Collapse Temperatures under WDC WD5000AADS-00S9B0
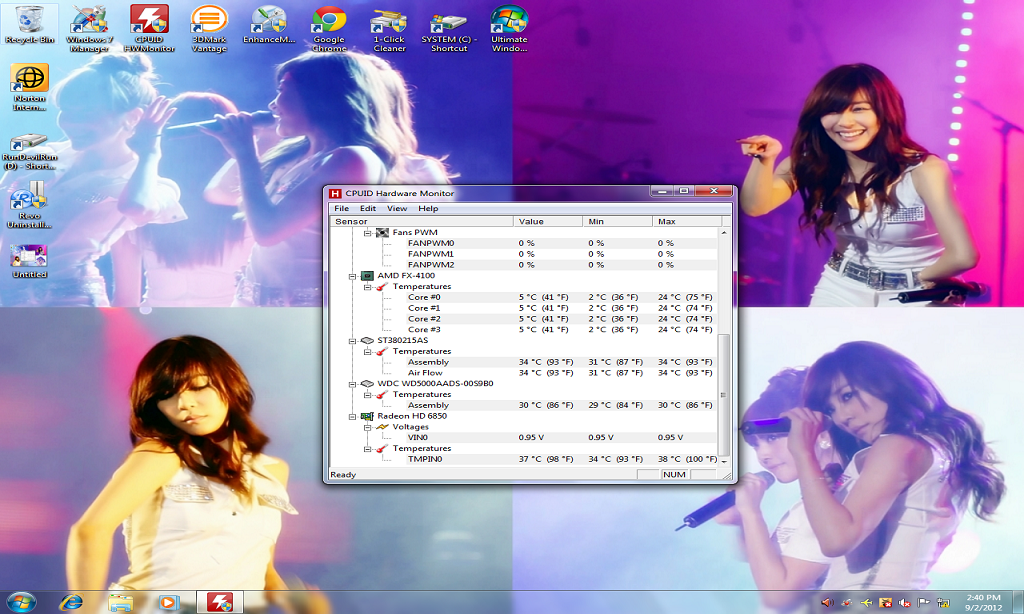This screenshot has height=614, width=1024. click(367, 395)
